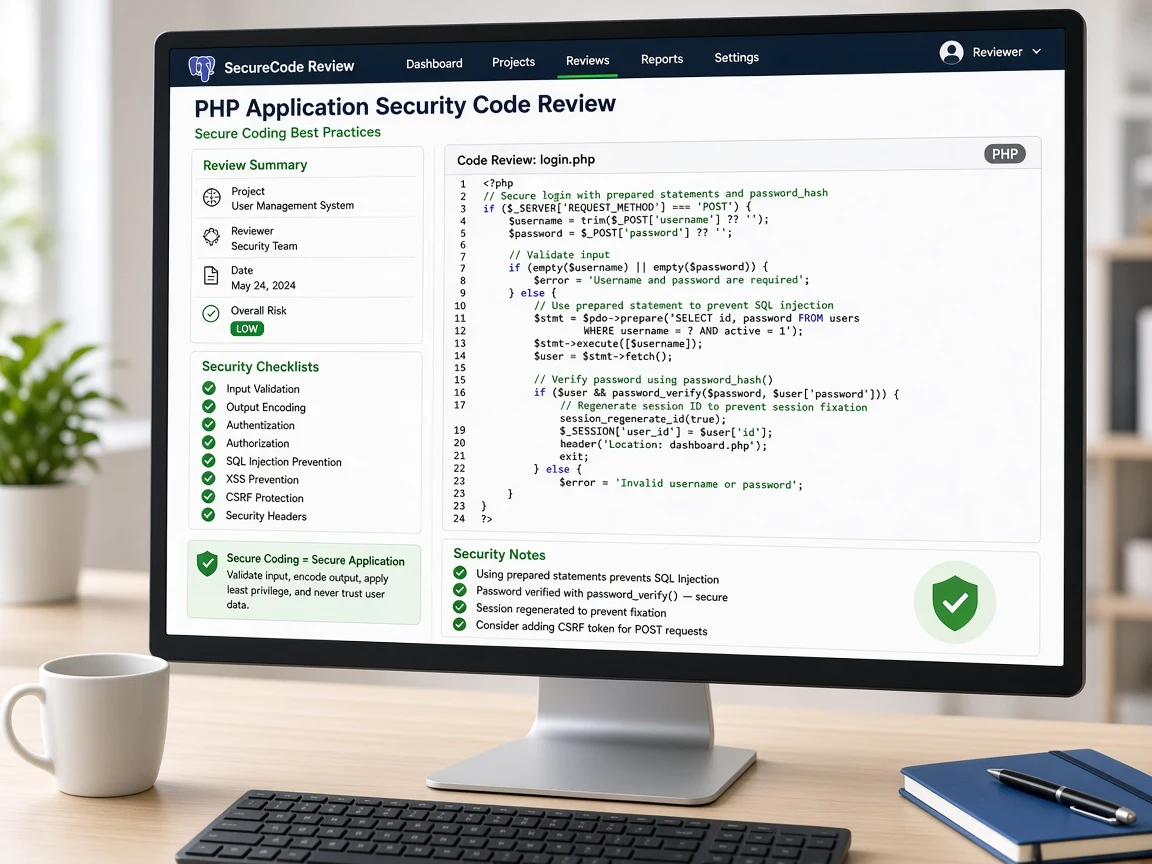Click 'Secure Coding = Secure Application' heading
The width and height of the screenshot is (1152, 864).
click(x=316, y=560)
